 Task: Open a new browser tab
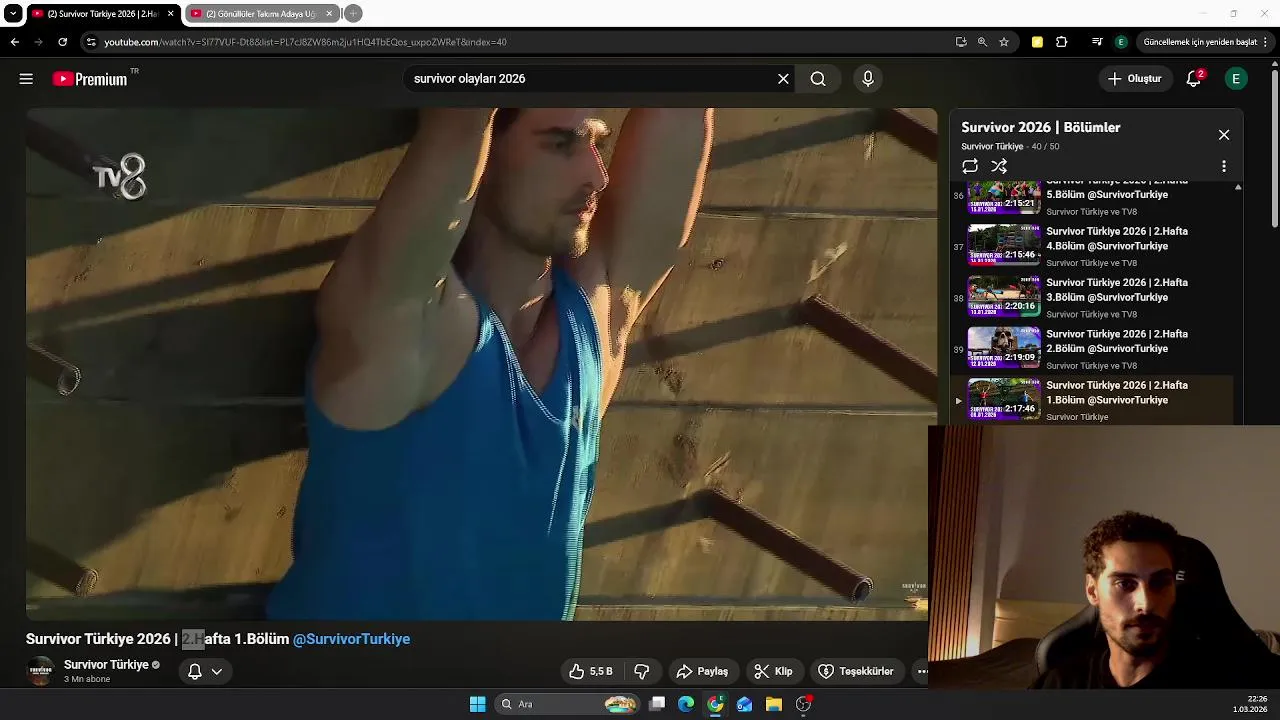tap(353, 14)
